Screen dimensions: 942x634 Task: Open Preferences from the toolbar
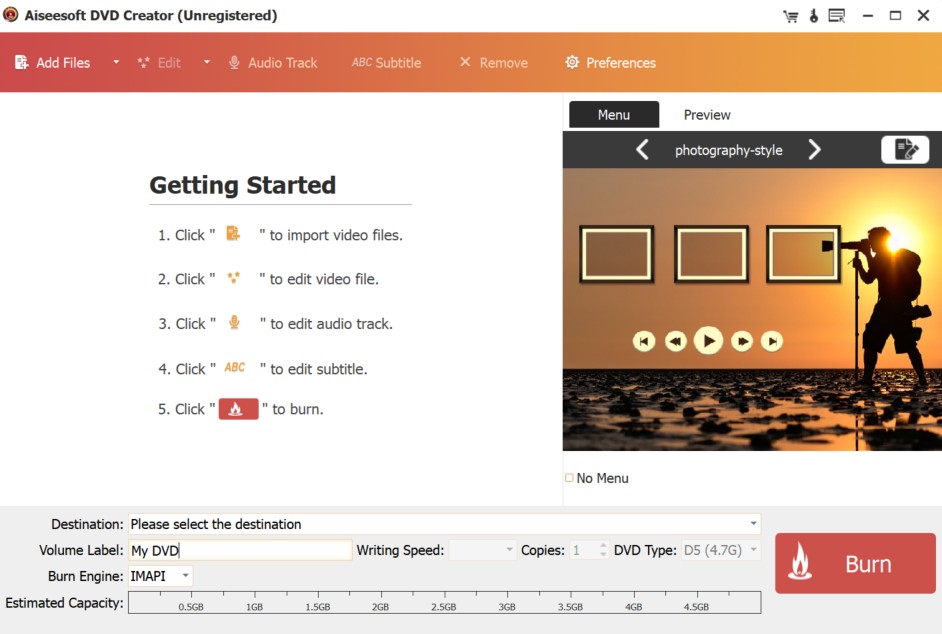click(609, 62)
